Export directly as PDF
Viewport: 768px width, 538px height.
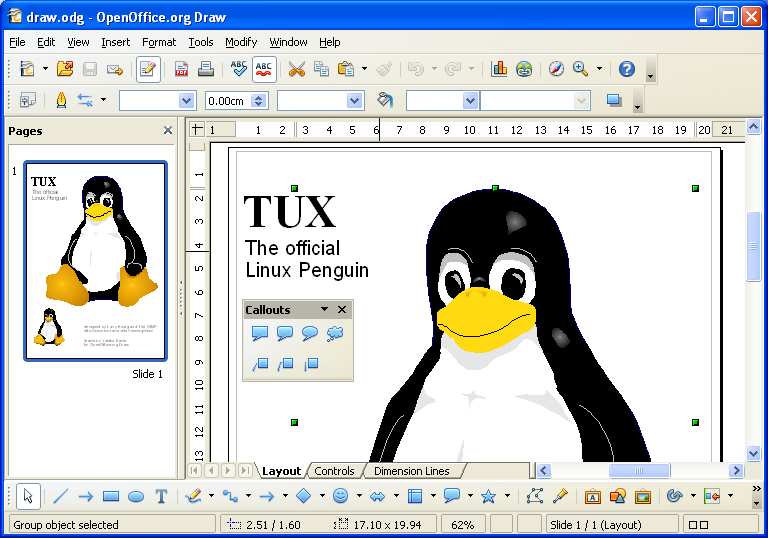click(182, 69)
